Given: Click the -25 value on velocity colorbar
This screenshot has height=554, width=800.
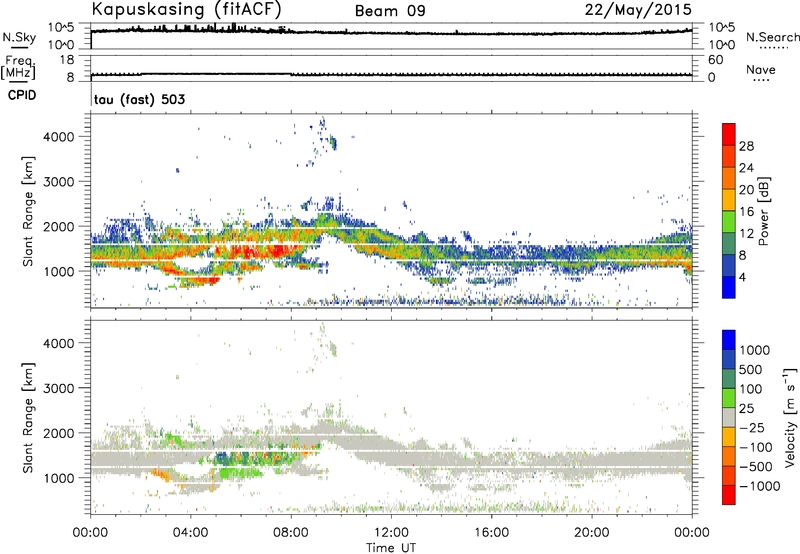Looking at the screenshot, I should coord(752,428).
